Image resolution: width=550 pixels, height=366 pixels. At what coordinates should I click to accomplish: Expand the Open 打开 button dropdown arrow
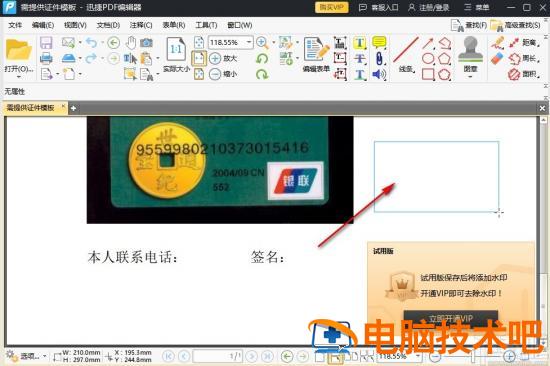(x=19, y=77)
